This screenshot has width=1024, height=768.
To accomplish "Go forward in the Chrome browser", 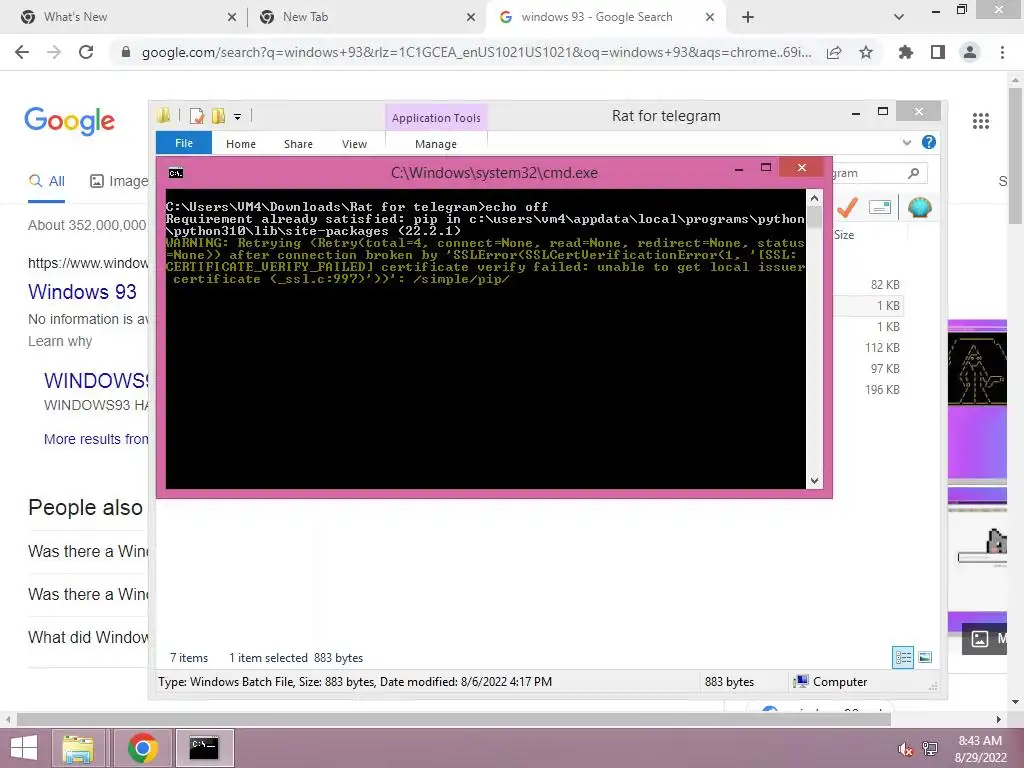I will tap(54, 52).
